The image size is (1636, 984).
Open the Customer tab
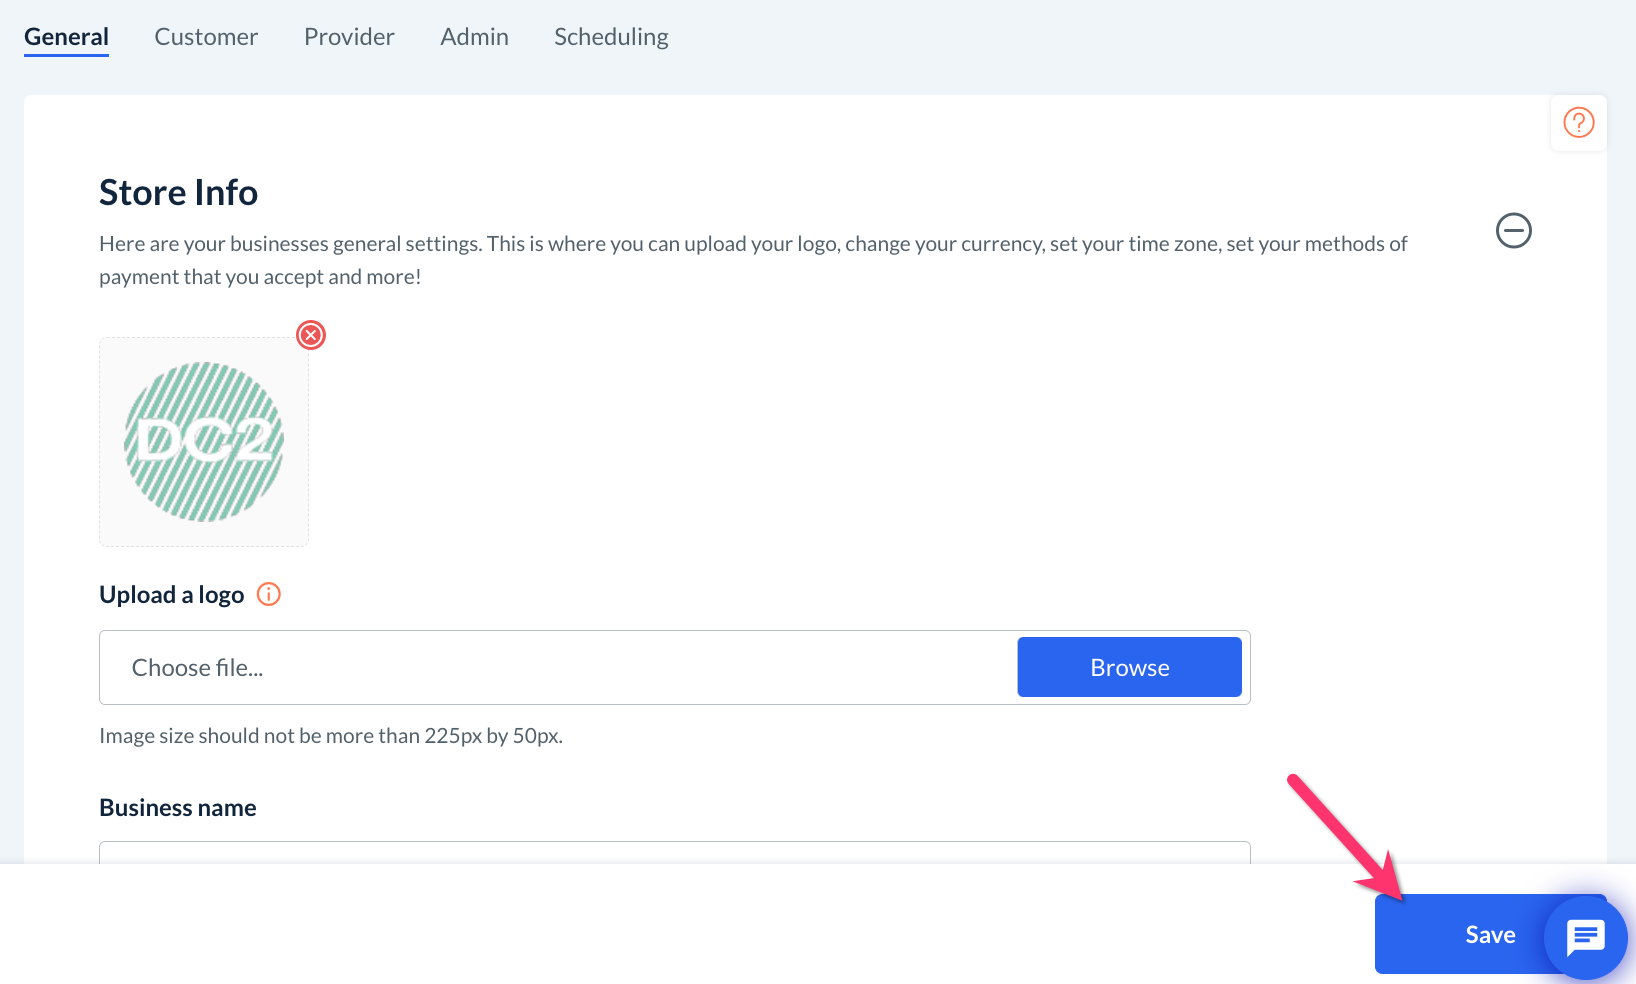[206, 37]
